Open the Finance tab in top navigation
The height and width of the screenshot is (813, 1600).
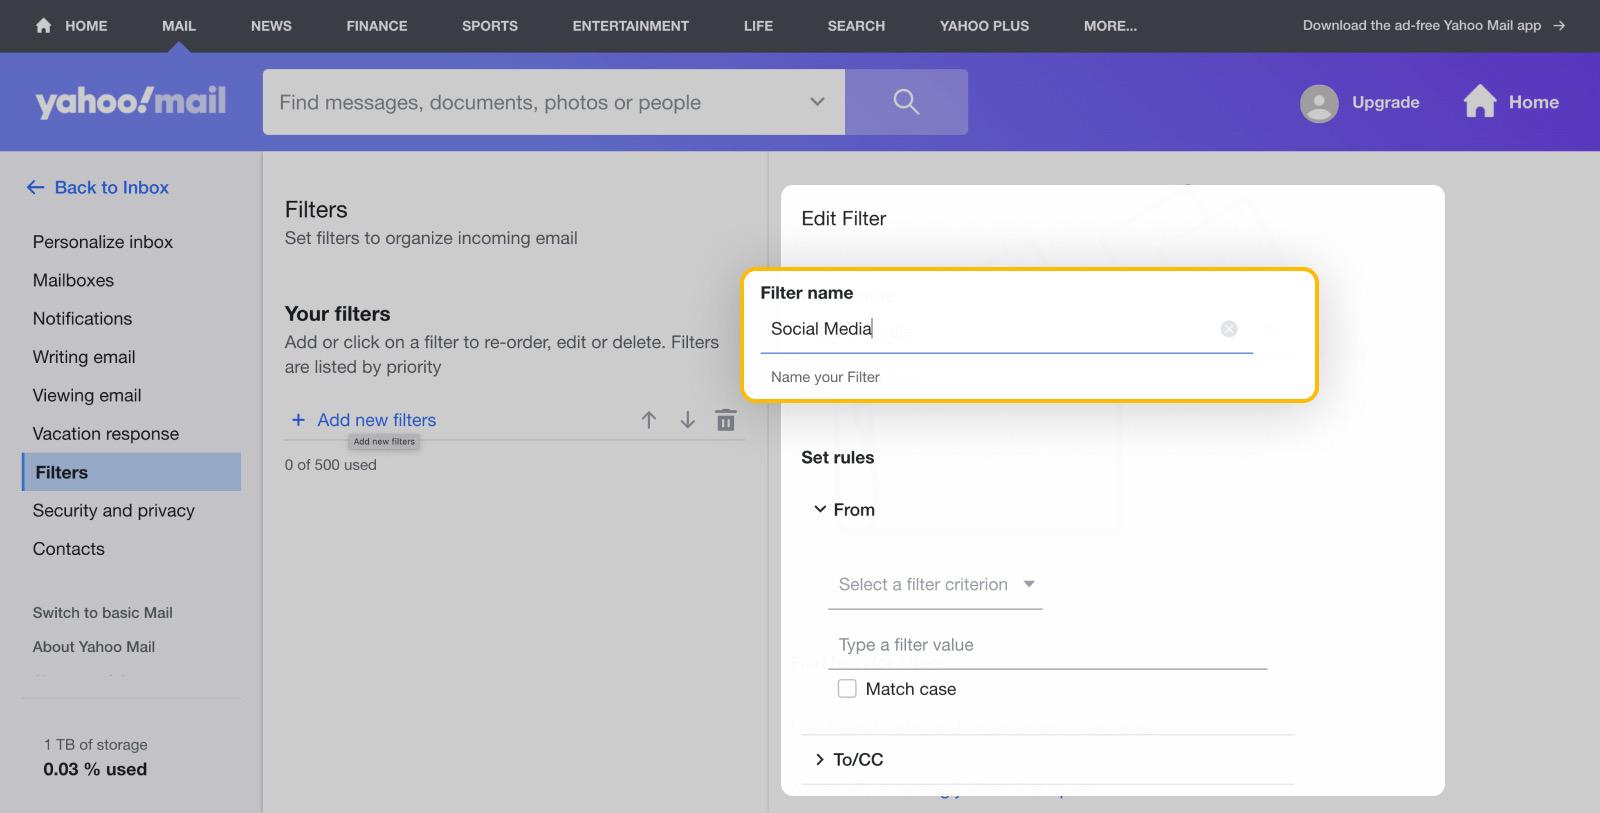(x=377, y=26)
